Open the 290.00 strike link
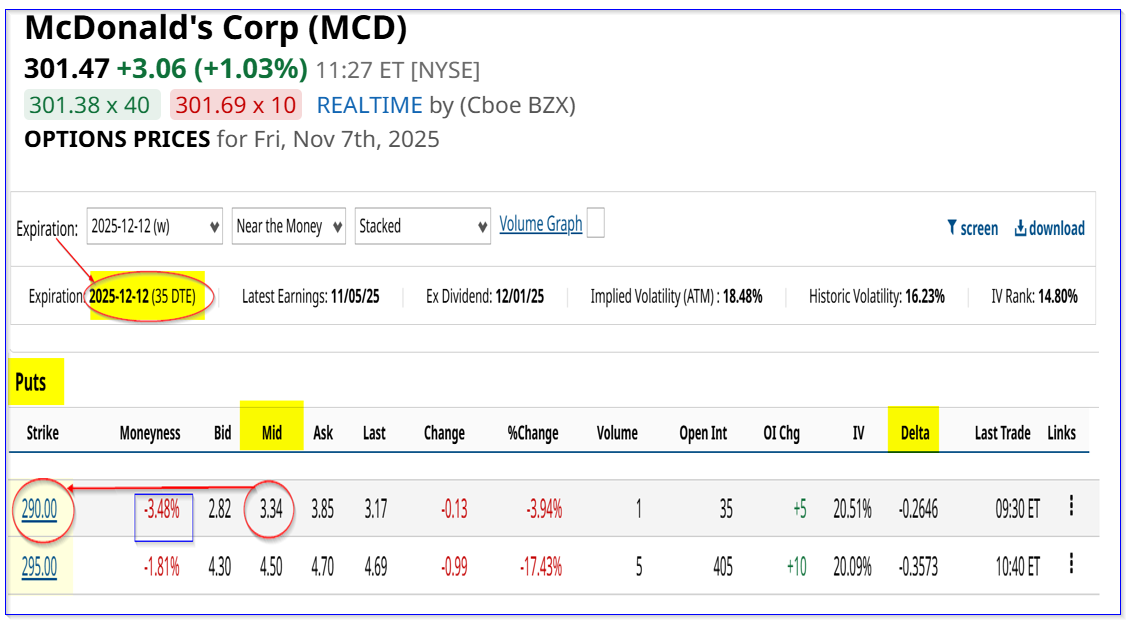Viewport: 1133px width, 622px height. (39, 509)
